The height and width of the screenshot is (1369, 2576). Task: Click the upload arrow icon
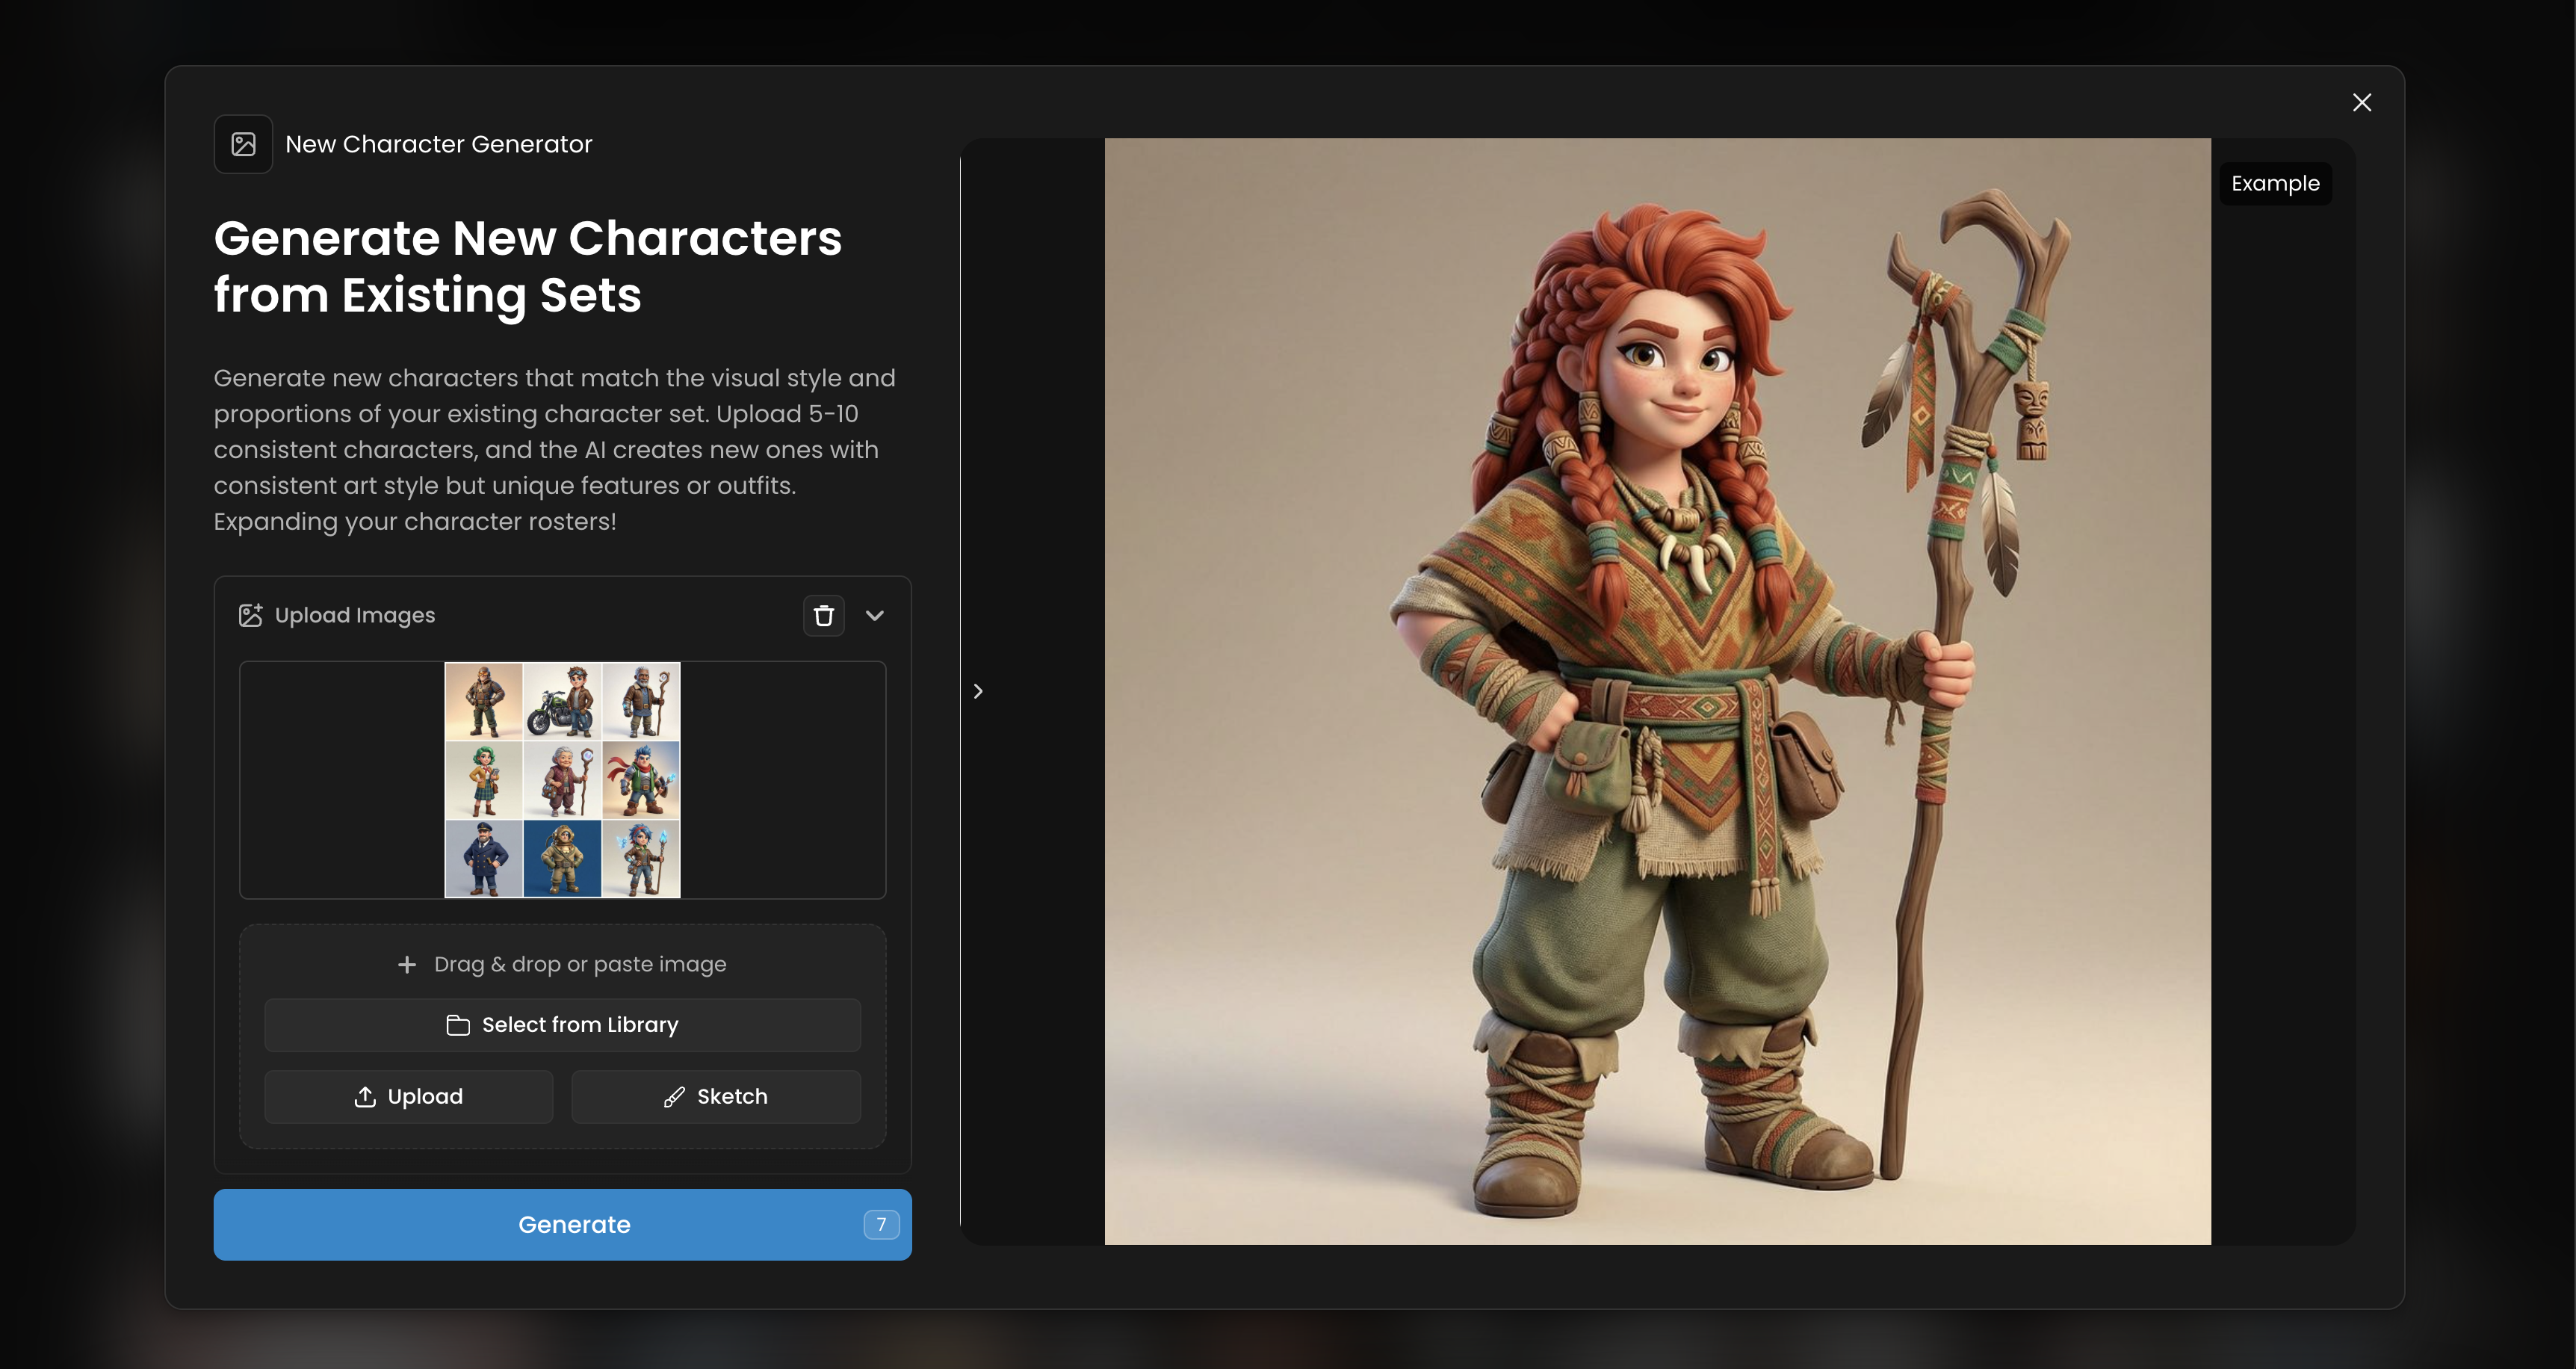pyautogui.click(x=365, y=1096)
